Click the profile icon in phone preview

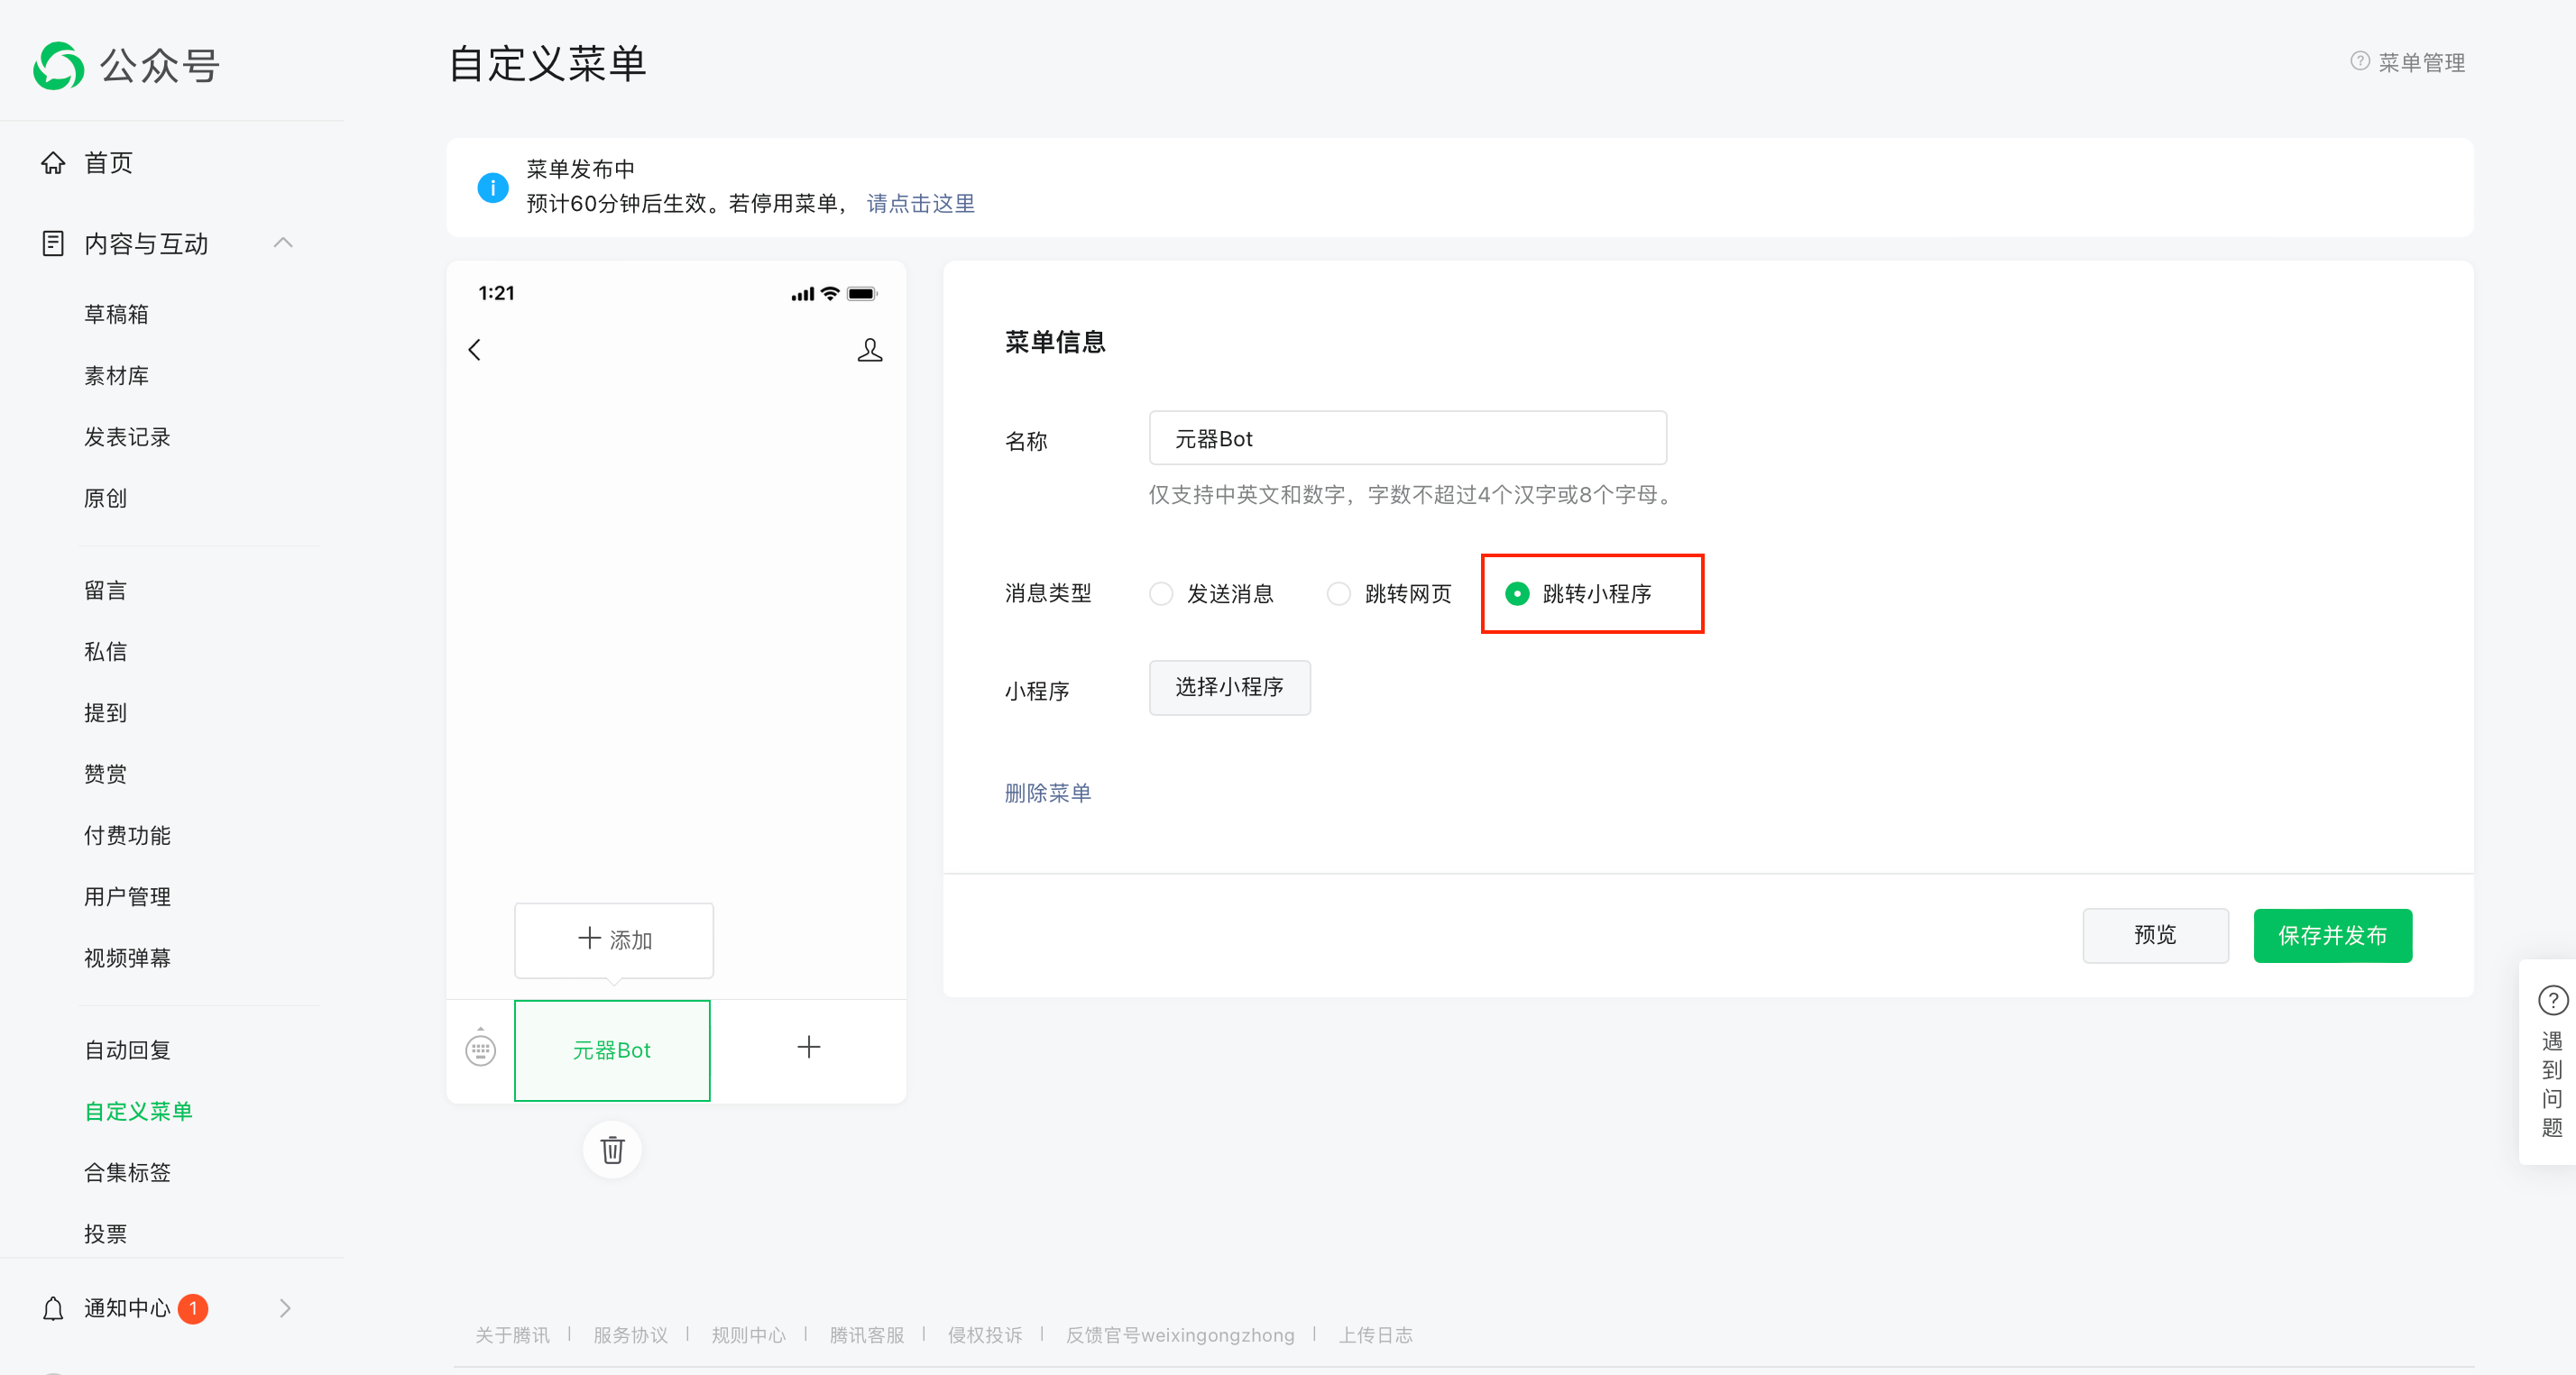coord(870,350)
